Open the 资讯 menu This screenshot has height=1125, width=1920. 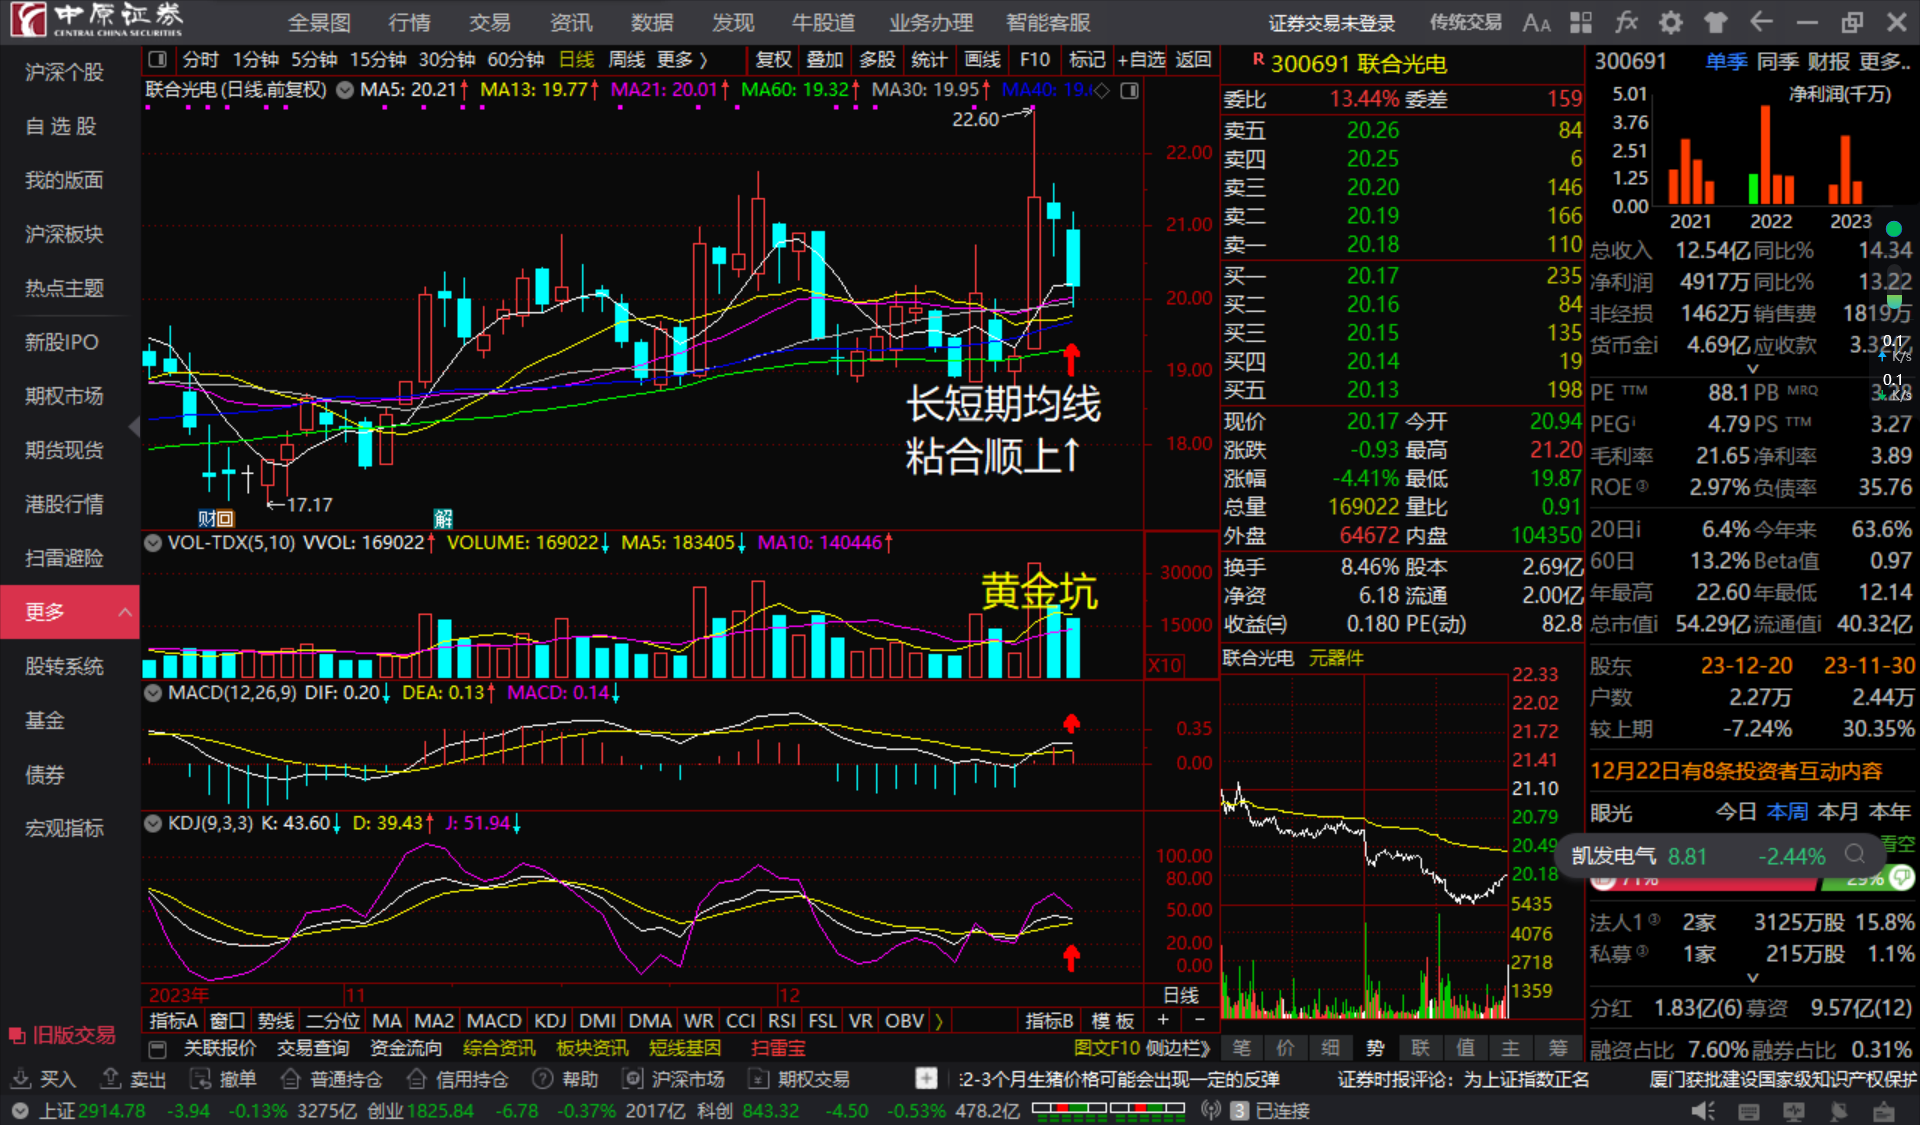point(571,22)
